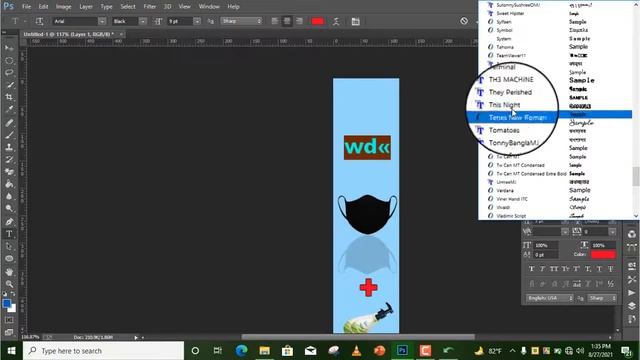Image resolution: width=640 pixels, height=360 pixels.
Task: Switch to Photoshop in the taskbar
Action: coord(402,351)
